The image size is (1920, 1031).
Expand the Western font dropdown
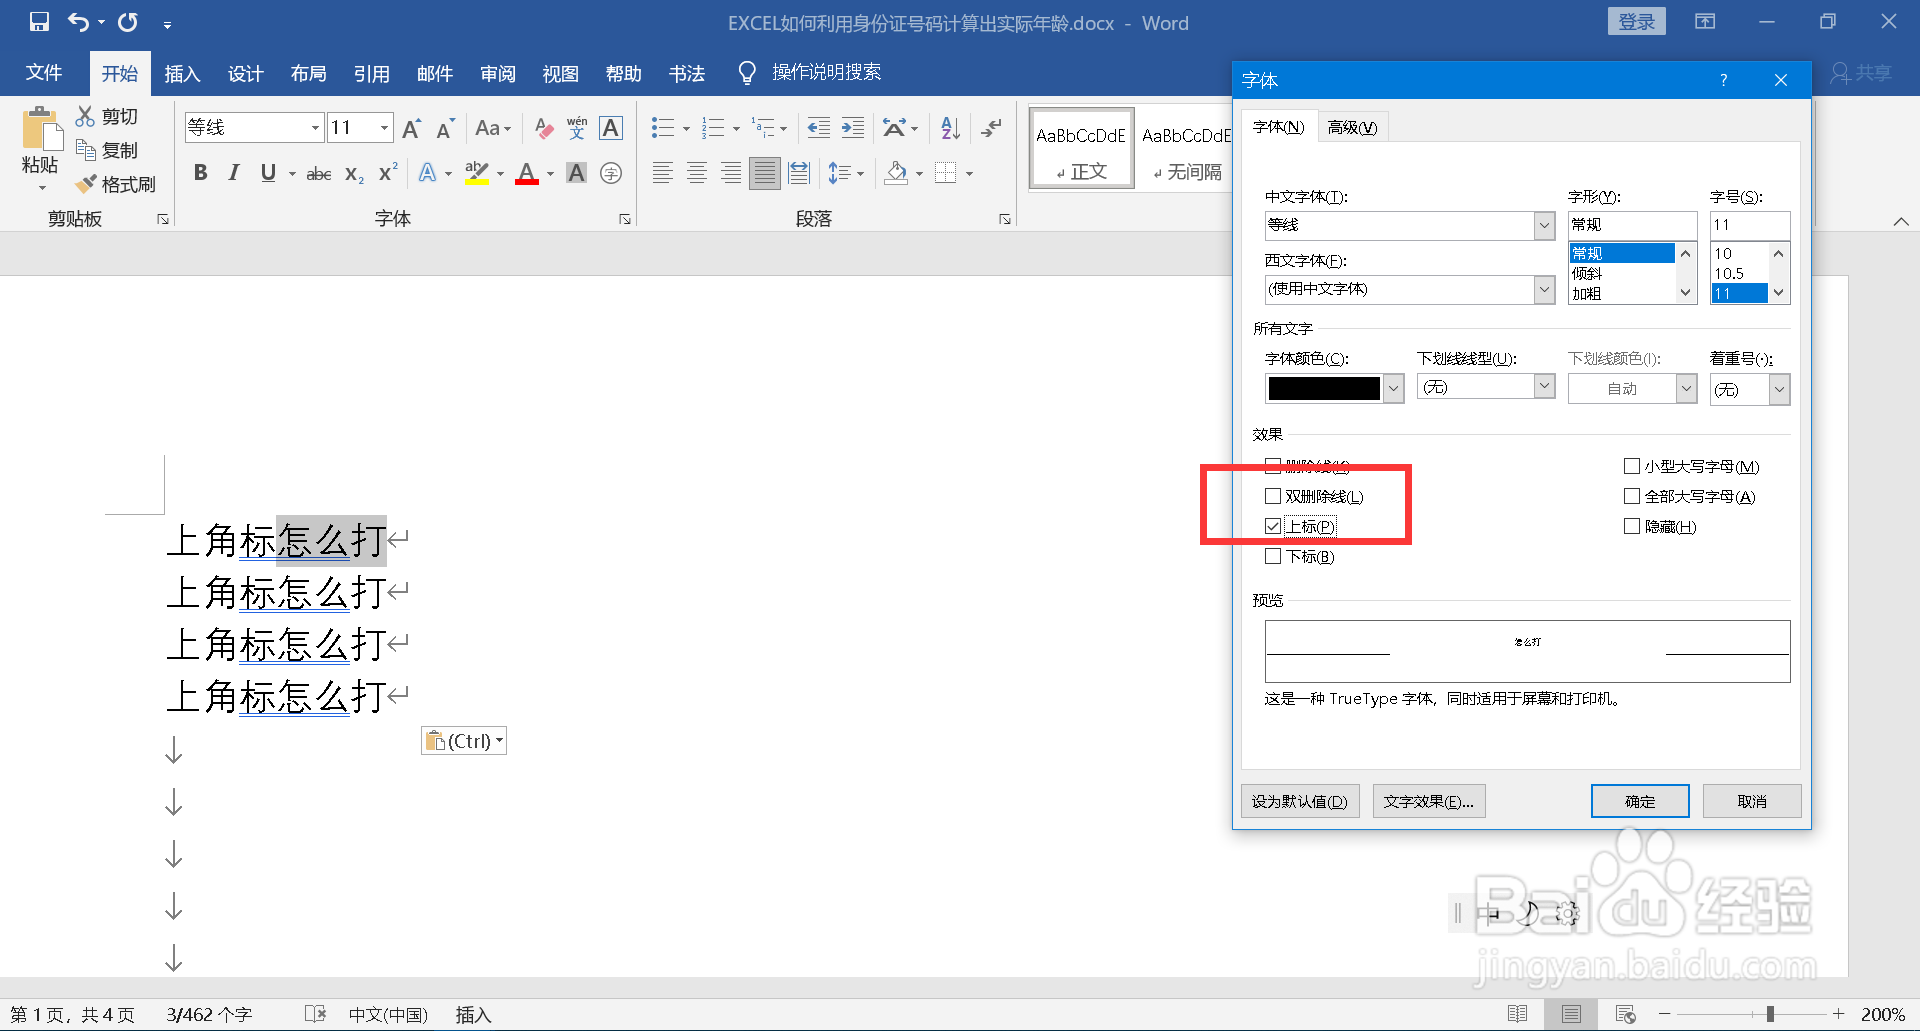[1544, 290]
